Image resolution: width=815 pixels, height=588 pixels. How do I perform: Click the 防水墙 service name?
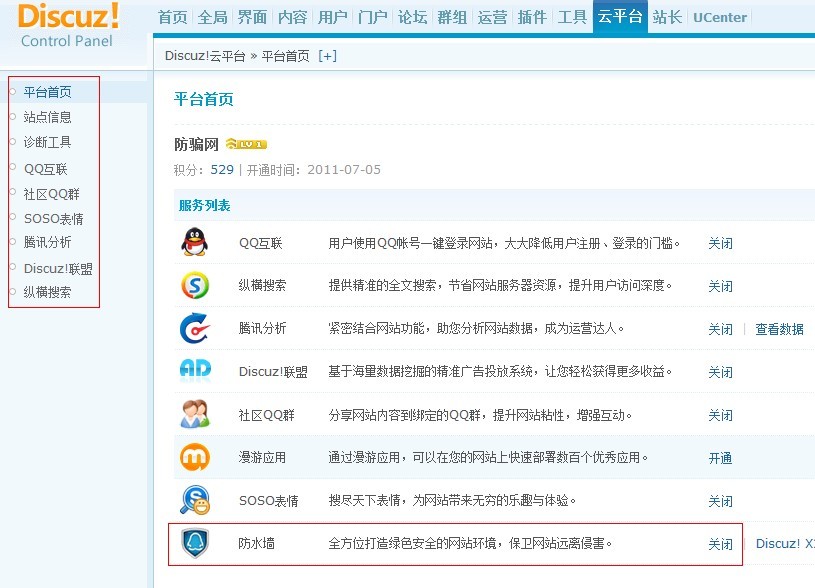(x=256, y=543)
